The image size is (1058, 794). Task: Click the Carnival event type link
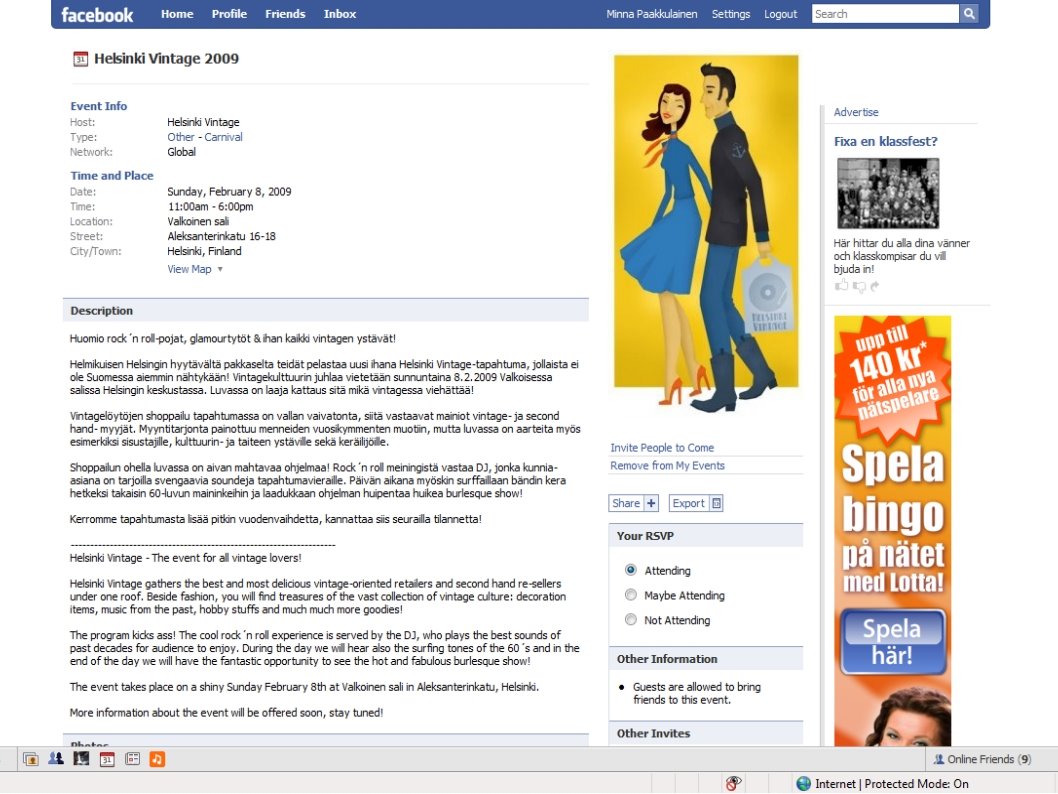point(223,137)
